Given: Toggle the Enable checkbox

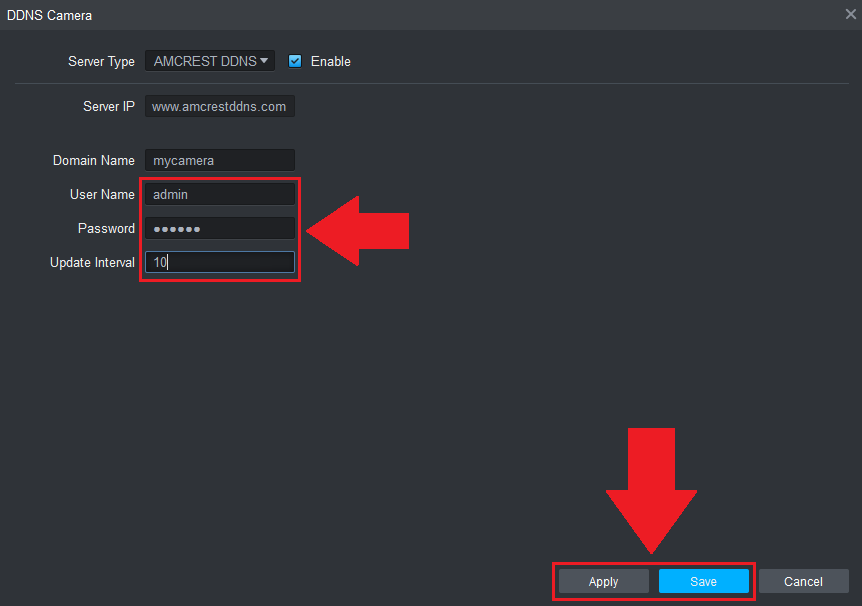Looking at the screenshot, I should (295, 61).
